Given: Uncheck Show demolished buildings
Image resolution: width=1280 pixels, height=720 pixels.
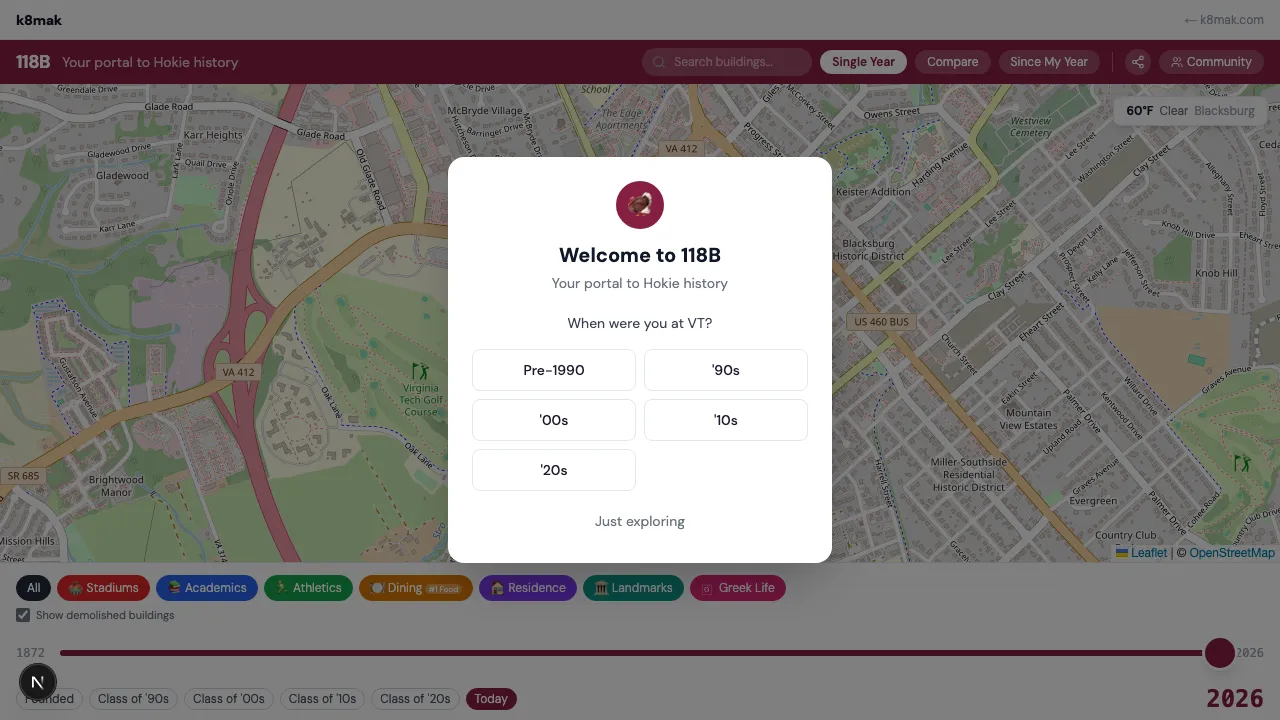Looking at the screenshot, I should click(23, 615).
